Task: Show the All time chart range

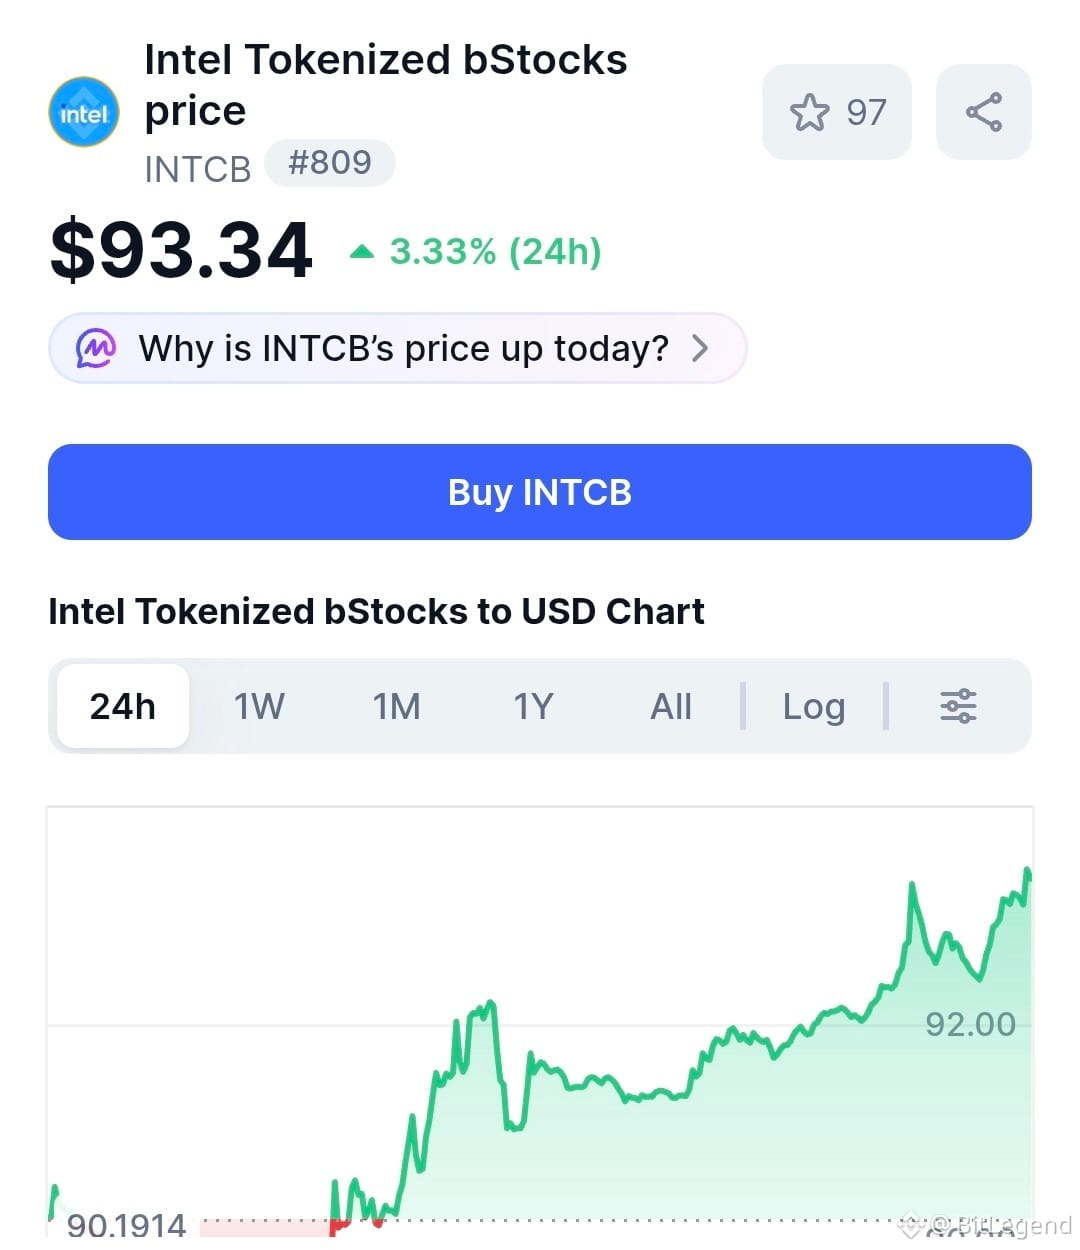Action: (671, 706)
